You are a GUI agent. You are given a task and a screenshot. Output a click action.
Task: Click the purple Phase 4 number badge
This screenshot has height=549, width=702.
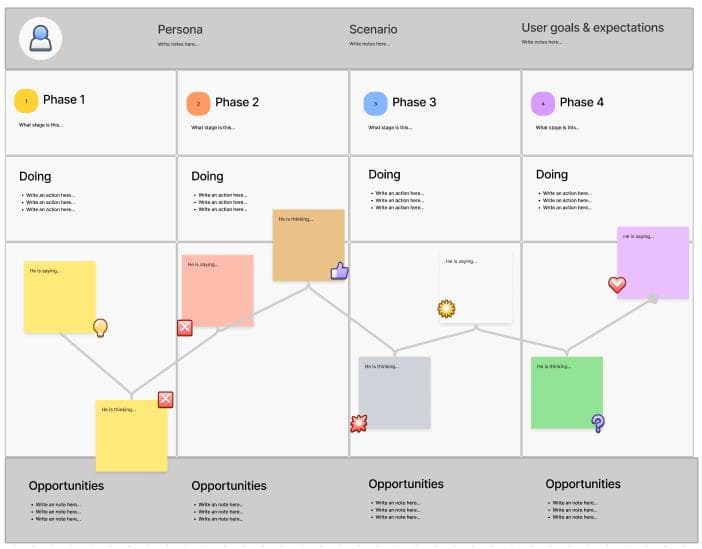coord(543,103)
